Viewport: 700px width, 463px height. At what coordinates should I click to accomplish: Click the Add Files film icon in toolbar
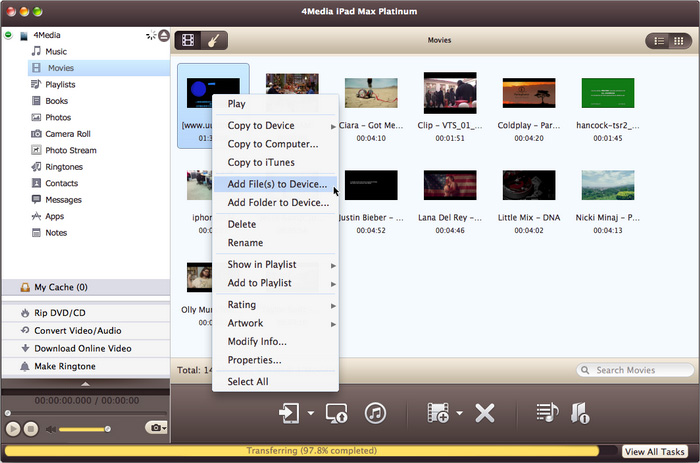click(437, 412)
